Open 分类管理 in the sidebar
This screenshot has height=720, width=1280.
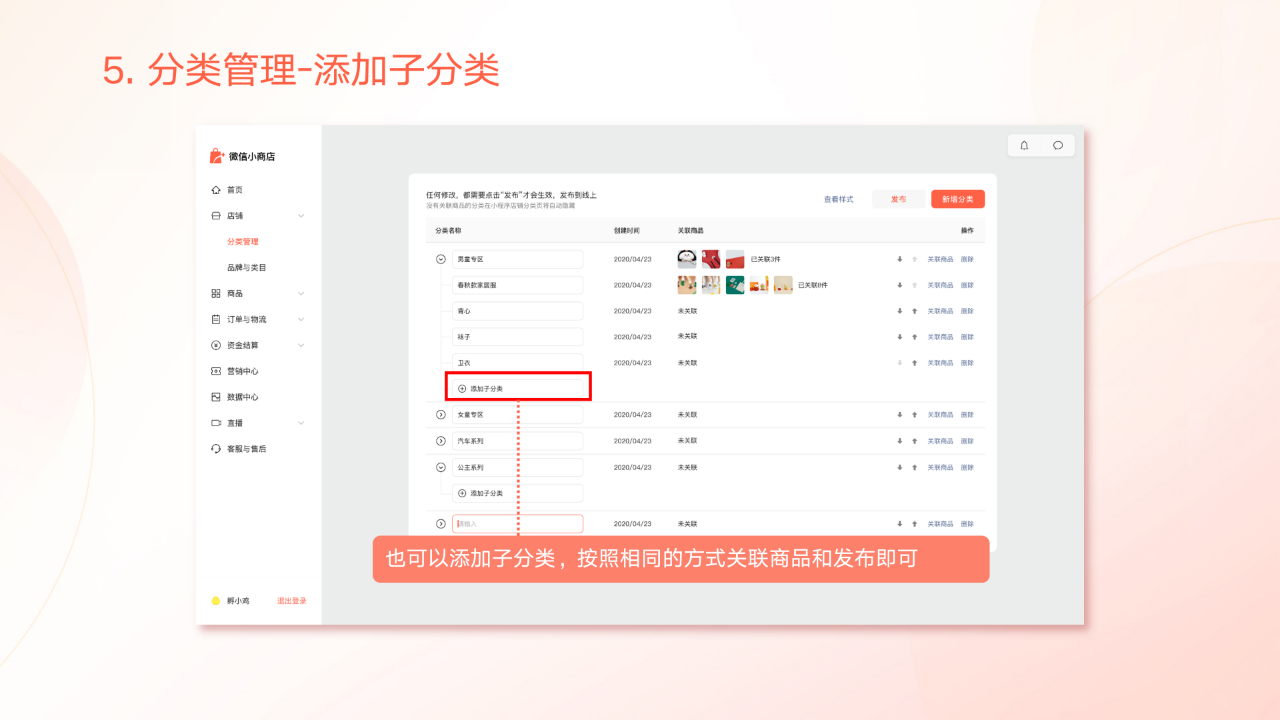[243, 242]
